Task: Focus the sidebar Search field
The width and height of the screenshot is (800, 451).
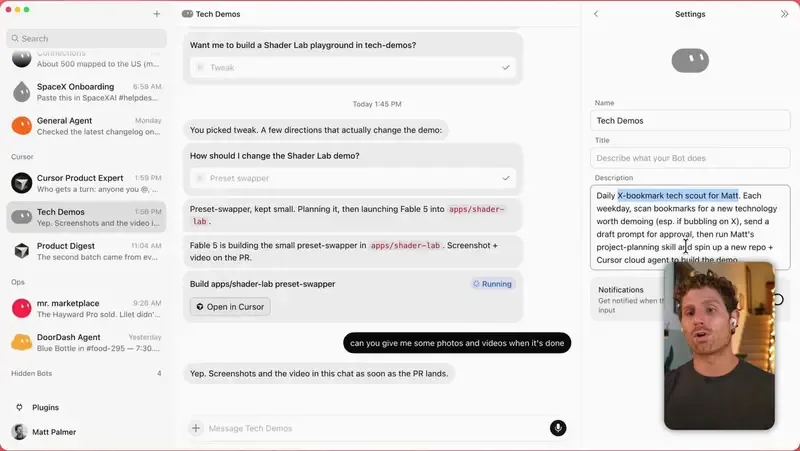Action: click(86, 38)
